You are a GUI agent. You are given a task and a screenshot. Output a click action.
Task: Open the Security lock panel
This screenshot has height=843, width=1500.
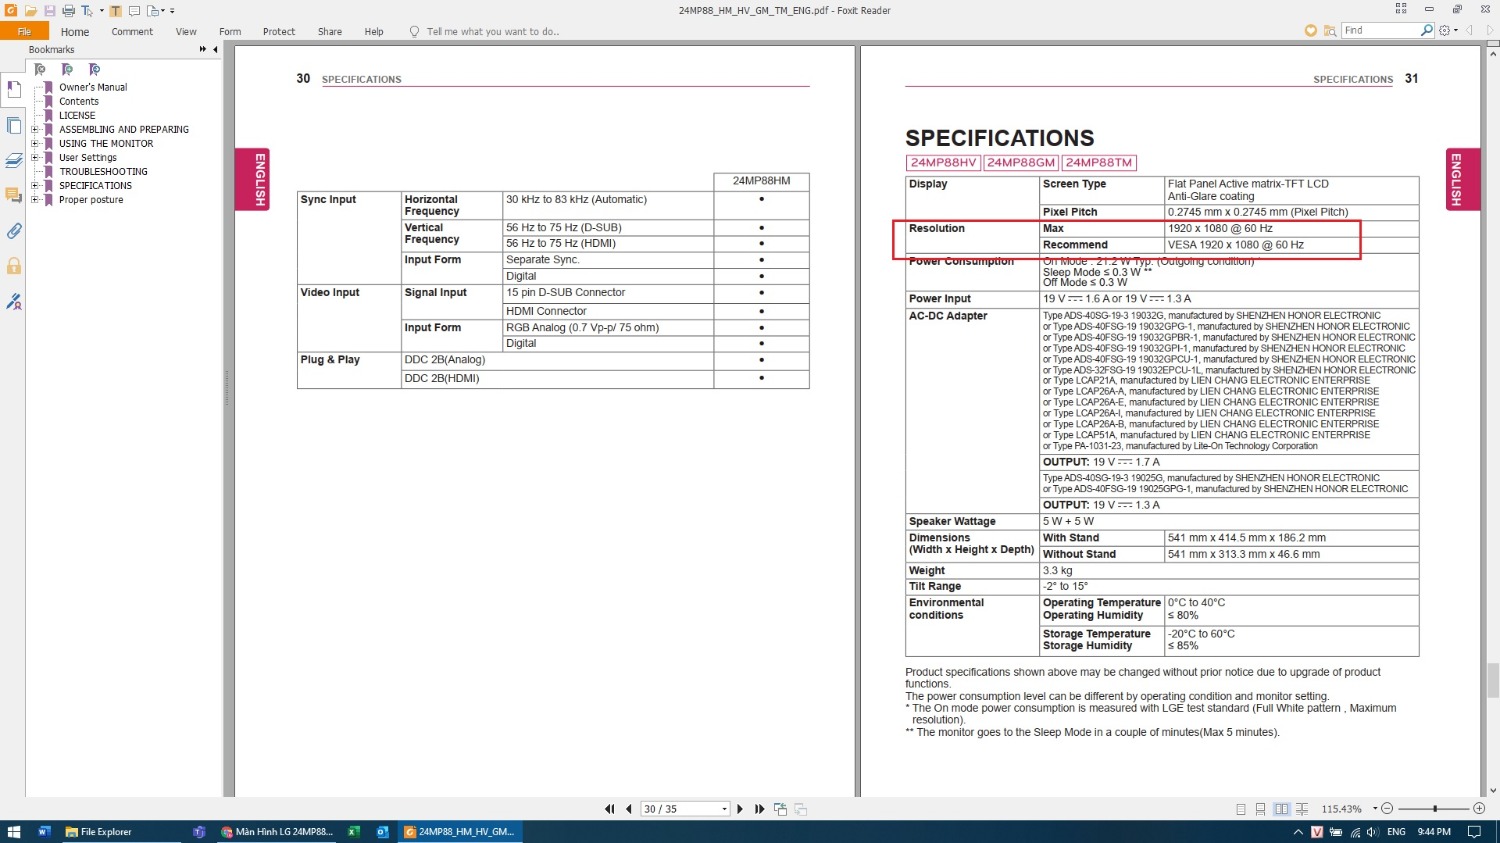[x=14, y=266]
